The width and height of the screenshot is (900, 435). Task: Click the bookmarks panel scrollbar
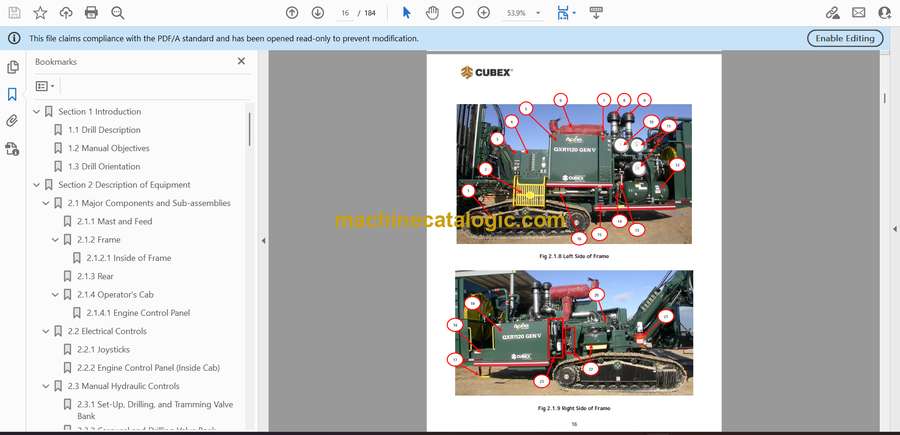pyautogui.click(x=250, y=129)
